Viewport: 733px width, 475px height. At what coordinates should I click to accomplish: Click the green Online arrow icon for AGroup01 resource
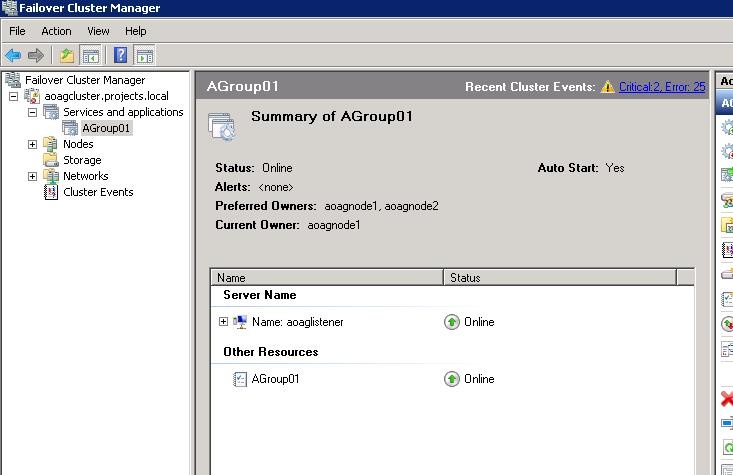452,379
